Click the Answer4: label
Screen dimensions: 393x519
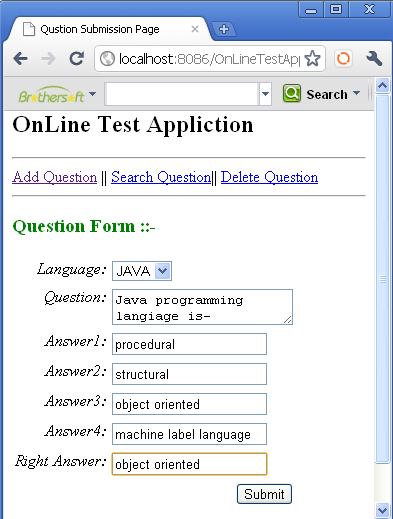pos(76,431)
